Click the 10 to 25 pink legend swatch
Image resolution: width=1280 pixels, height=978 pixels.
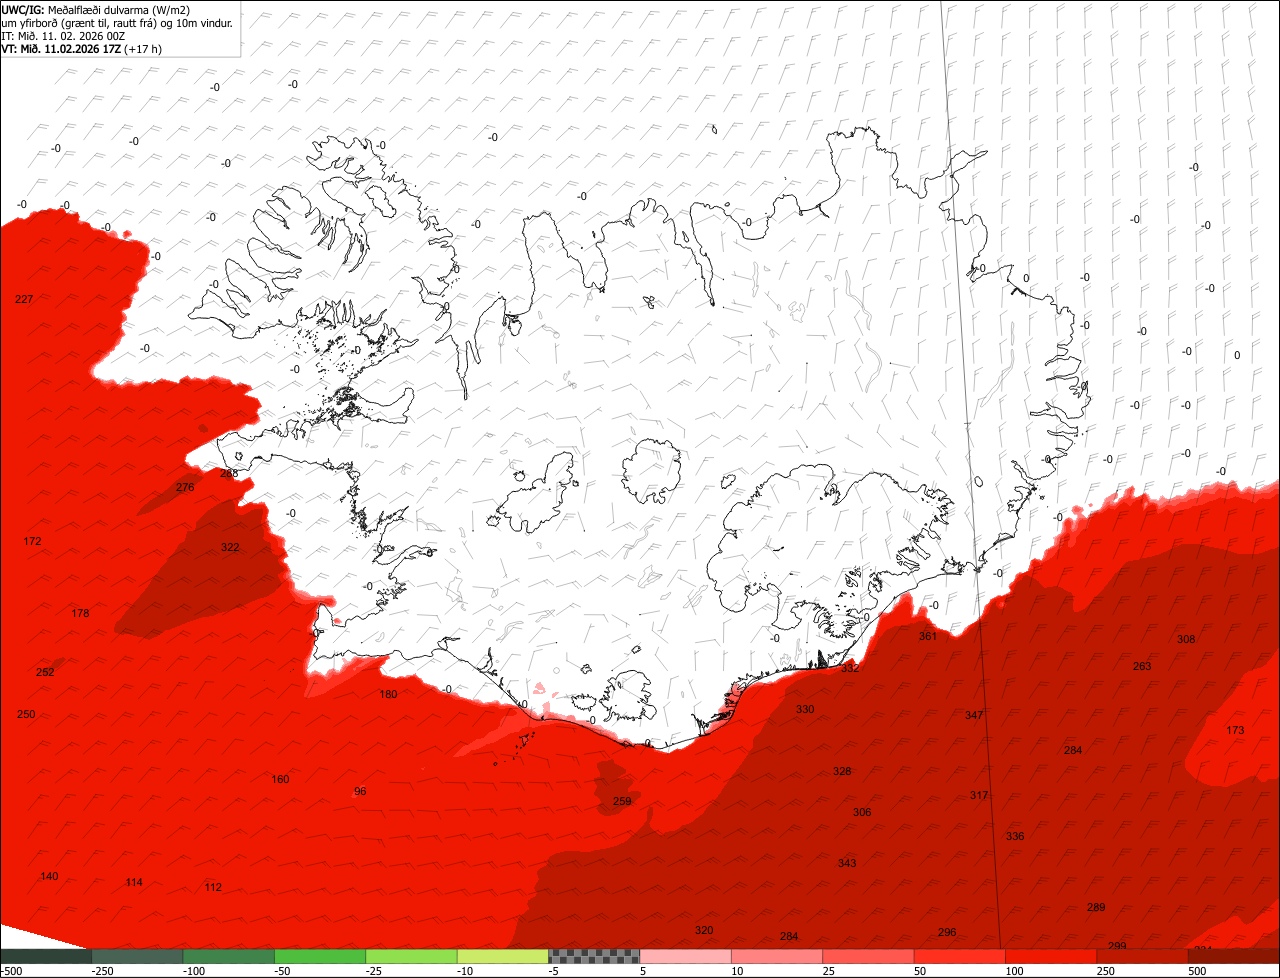[777, 956]
